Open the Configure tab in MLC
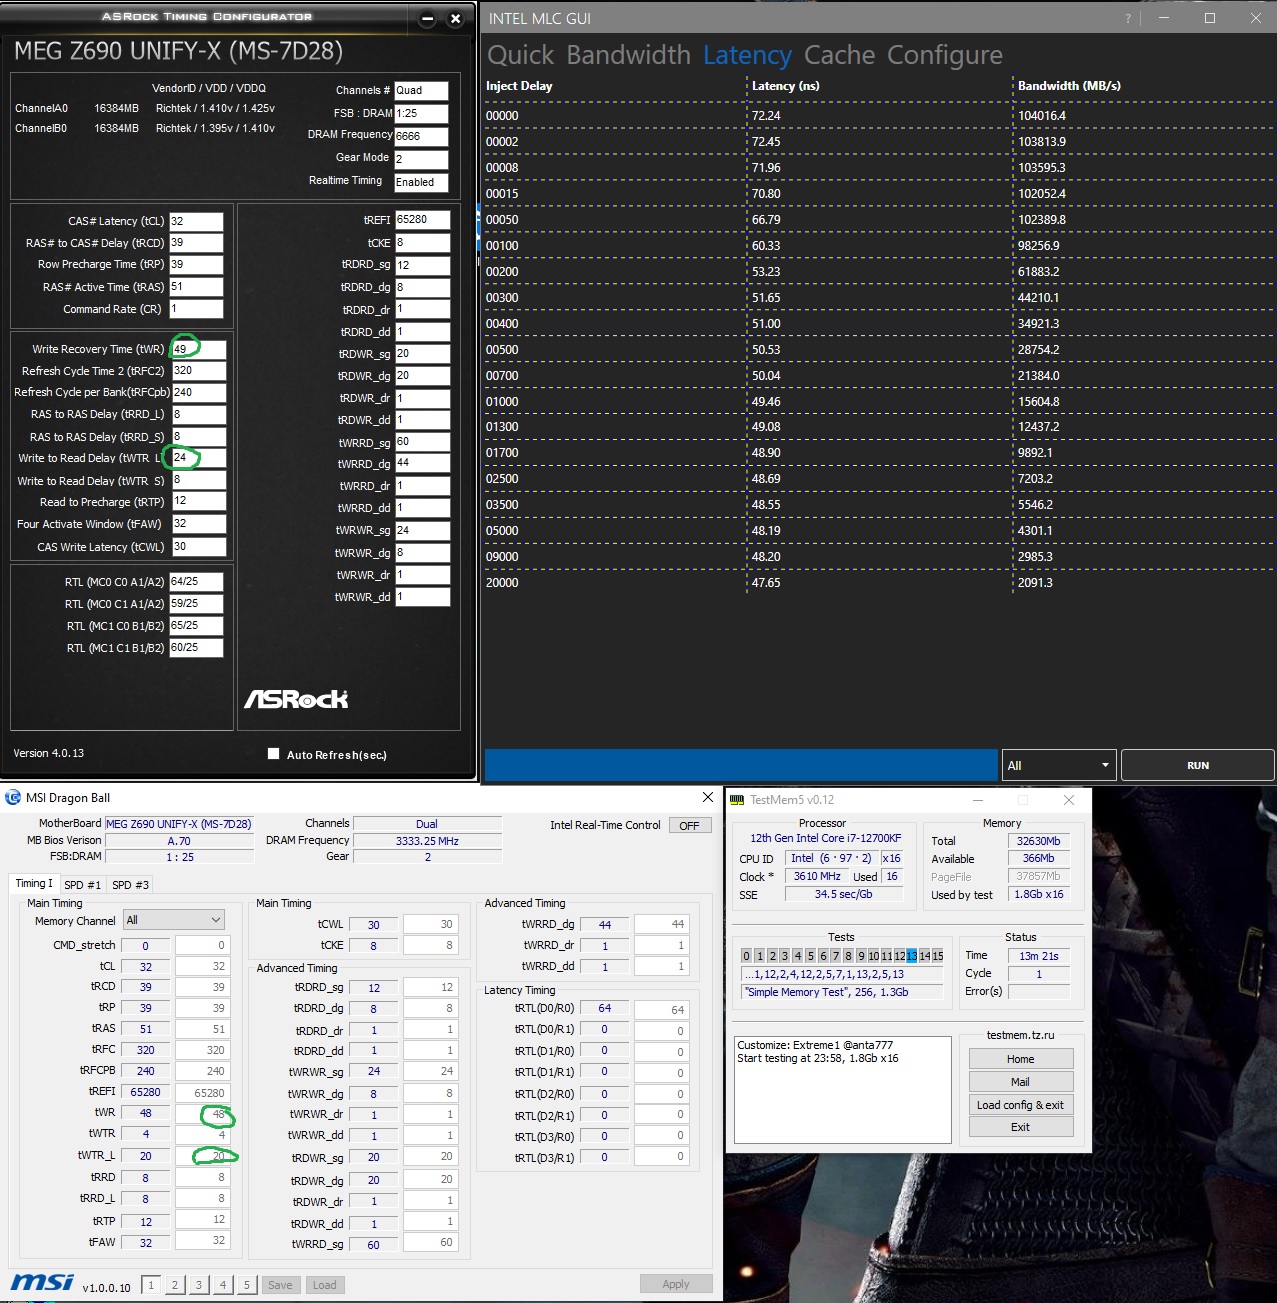 pos(945,55)
